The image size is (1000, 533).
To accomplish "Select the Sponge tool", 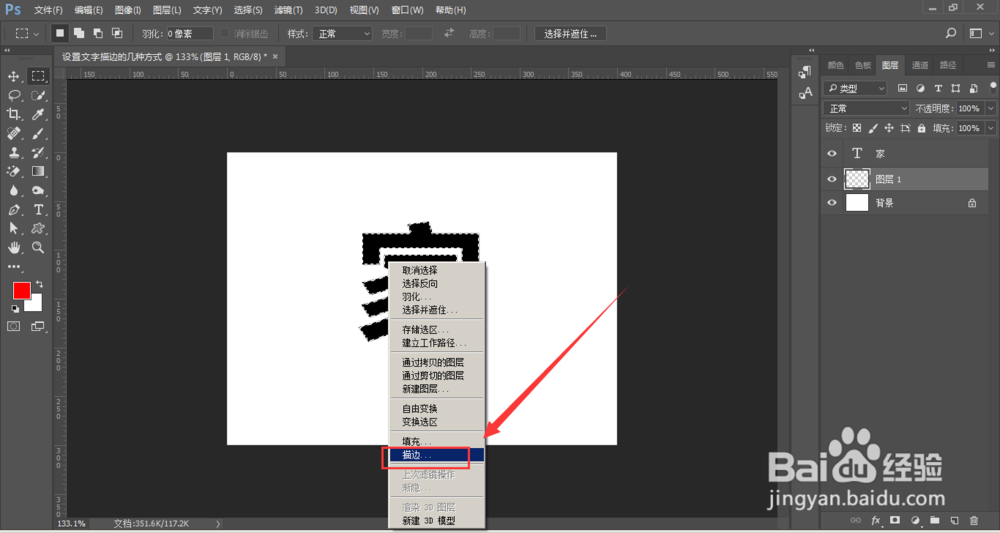I will click(38, 190).
